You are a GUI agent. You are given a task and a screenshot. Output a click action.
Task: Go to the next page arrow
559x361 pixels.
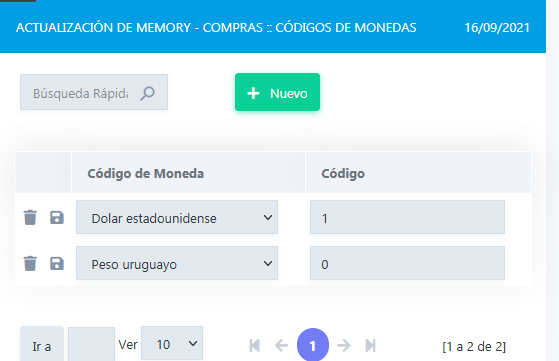tap(344, 345)
